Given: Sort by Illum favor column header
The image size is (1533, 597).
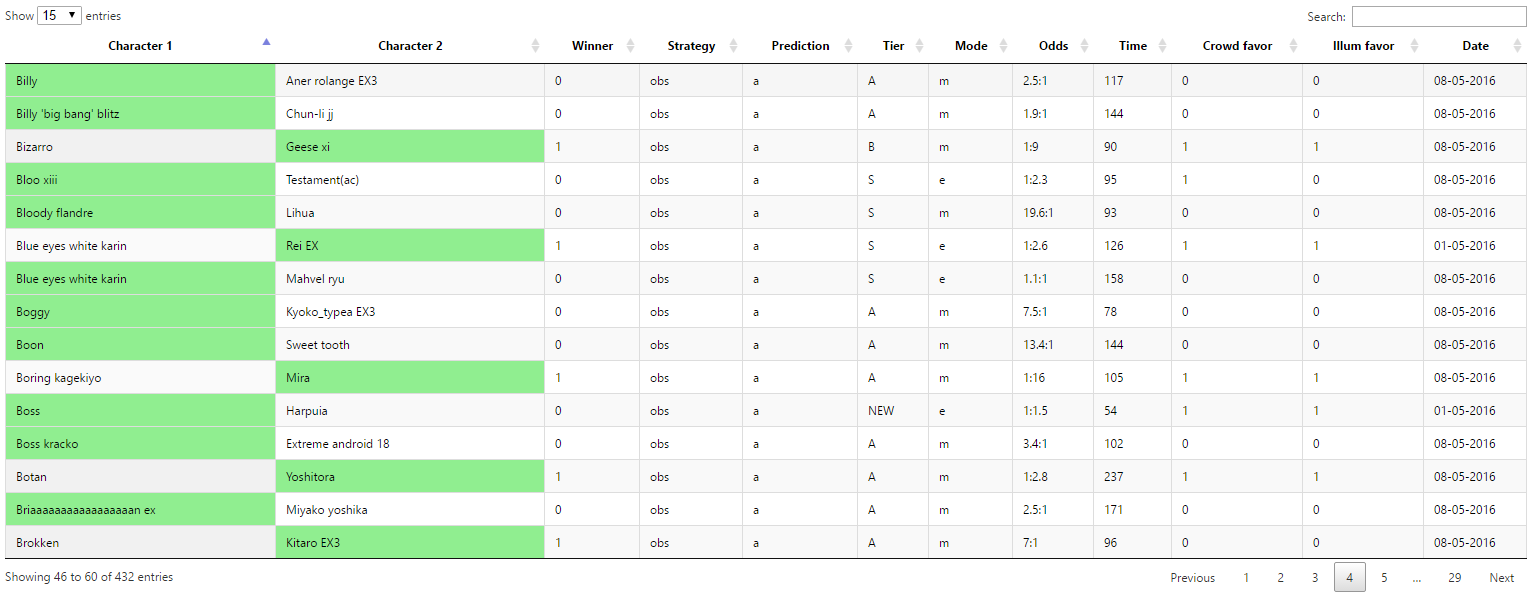Looking at the screenshot, I should (x=1363, y=46).
